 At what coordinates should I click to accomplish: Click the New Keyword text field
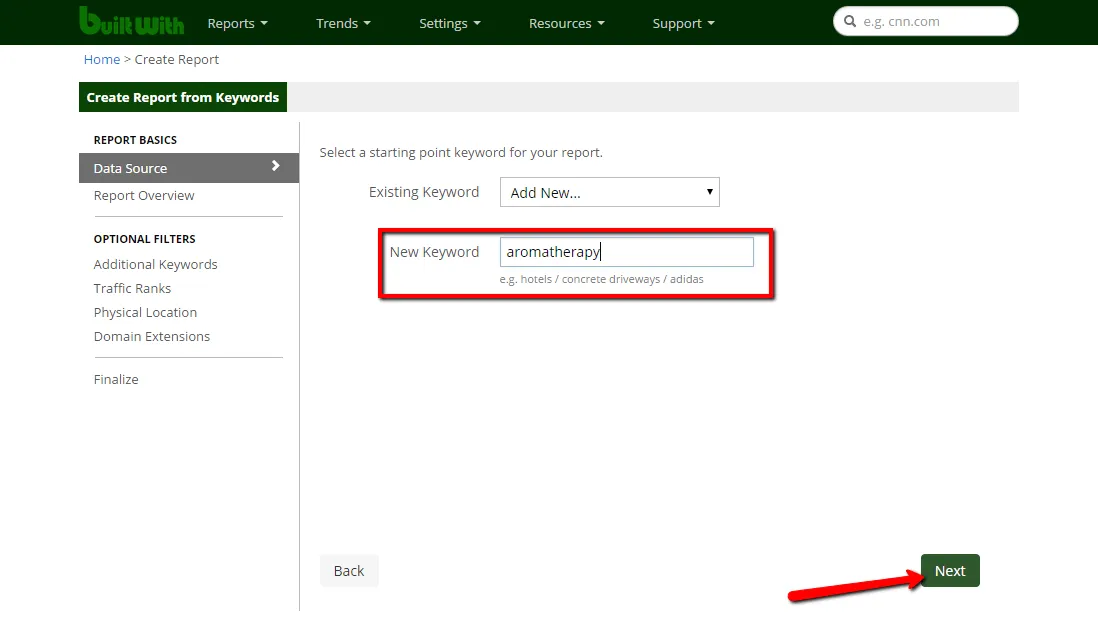pos(626,252)
